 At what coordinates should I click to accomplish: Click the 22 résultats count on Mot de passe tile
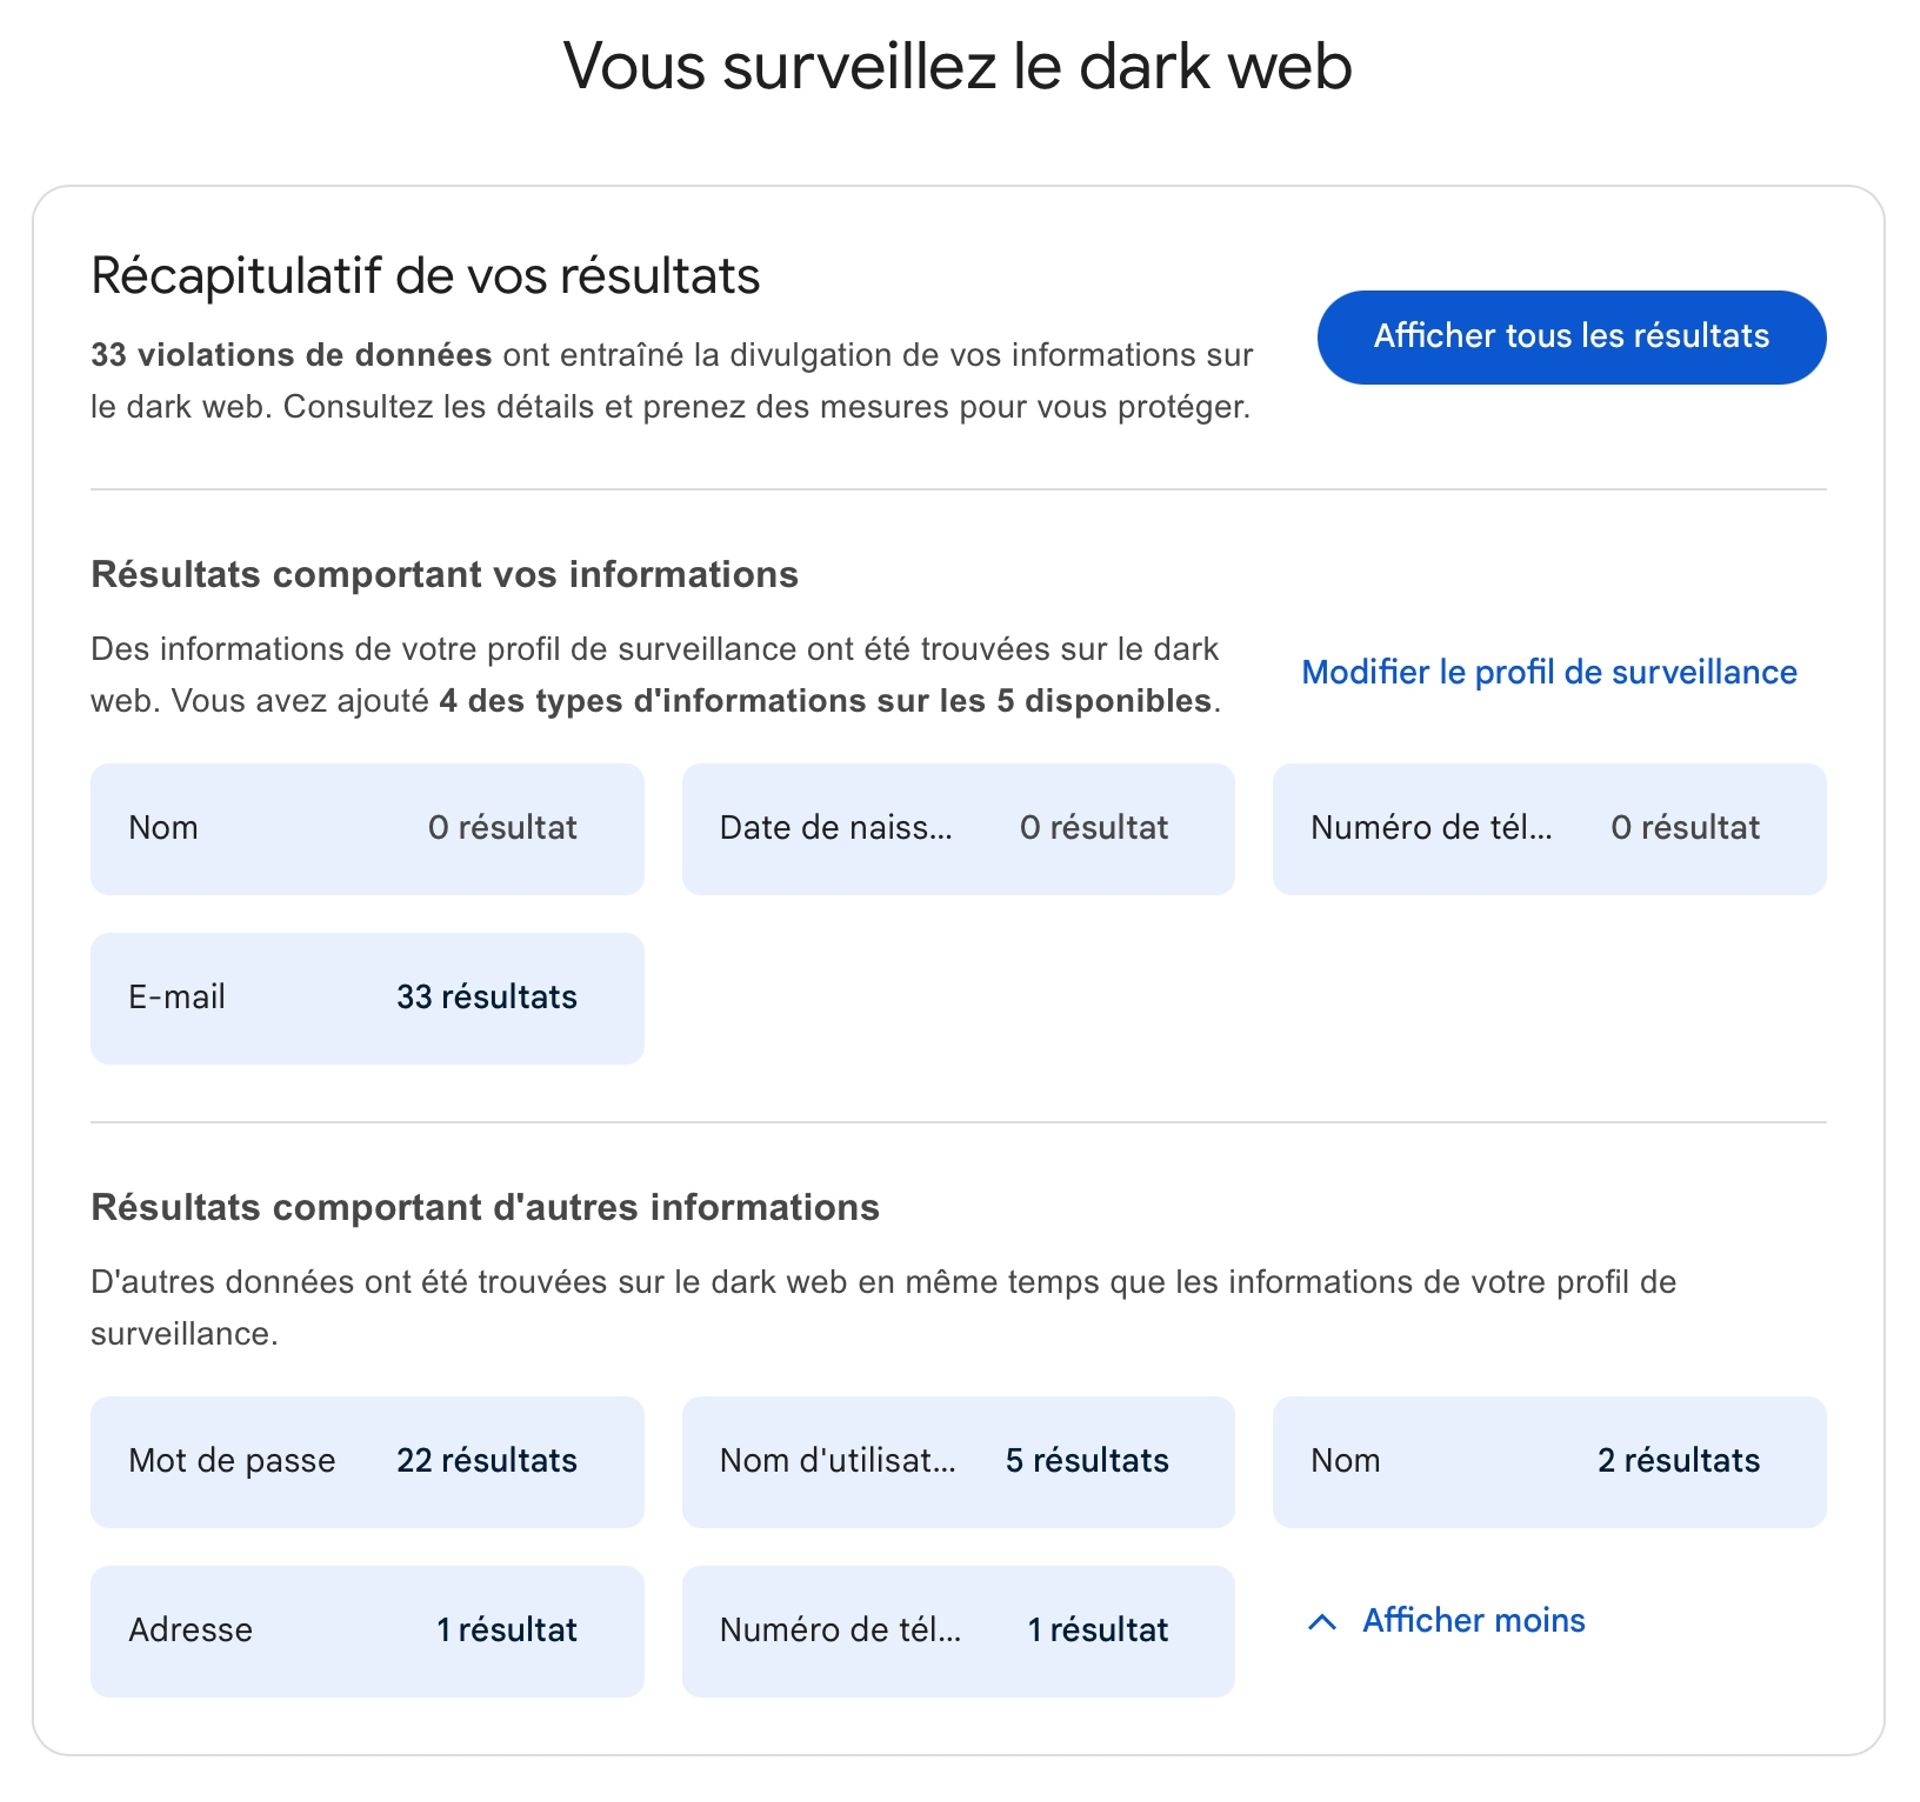pos(487,1461)
